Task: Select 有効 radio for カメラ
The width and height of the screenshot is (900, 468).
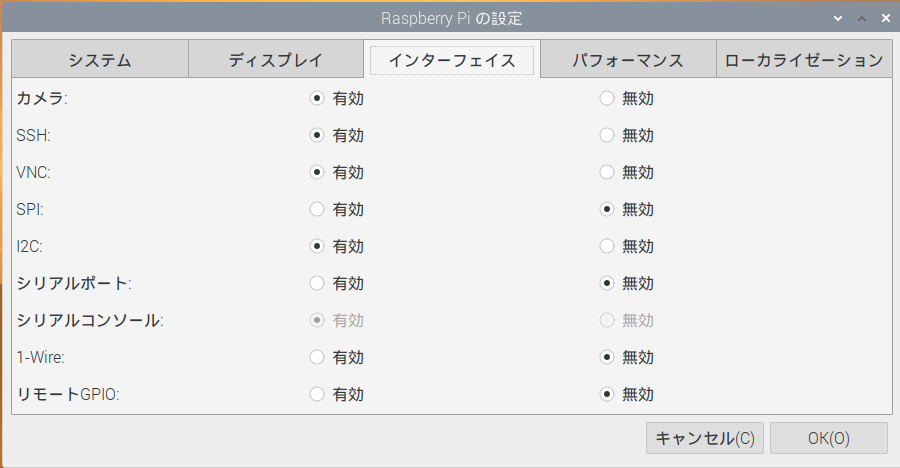Action: pyautogui.click(x=317, y=98)
